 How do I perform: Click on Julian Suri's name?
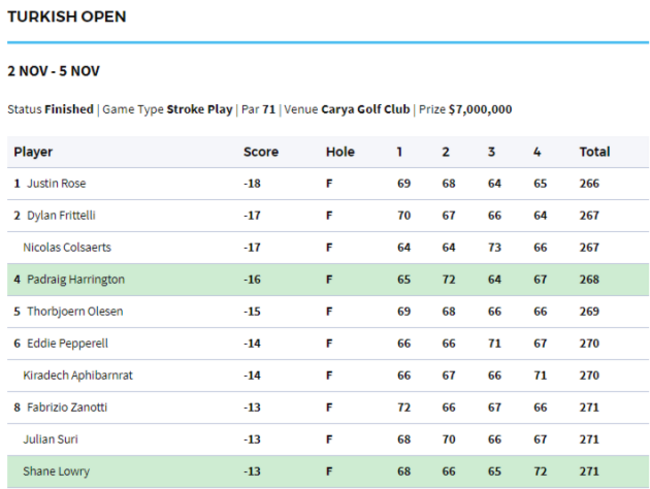point(51,440)
